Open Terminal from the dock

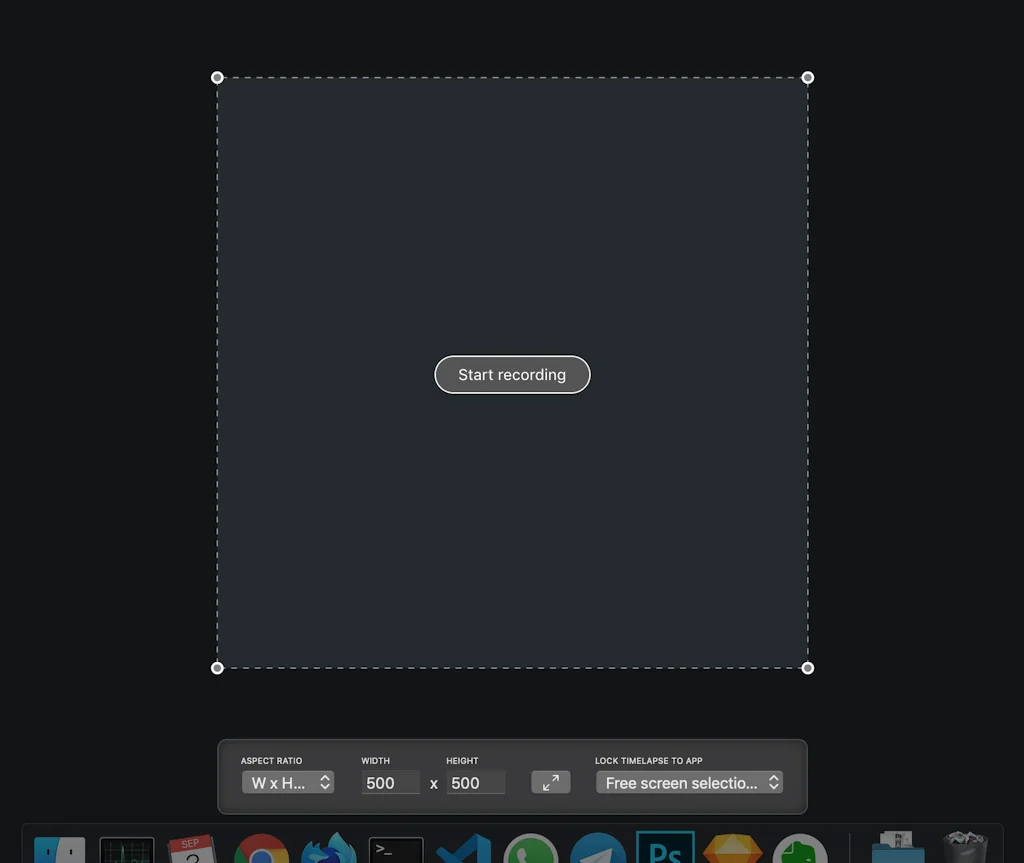[395, 850]
